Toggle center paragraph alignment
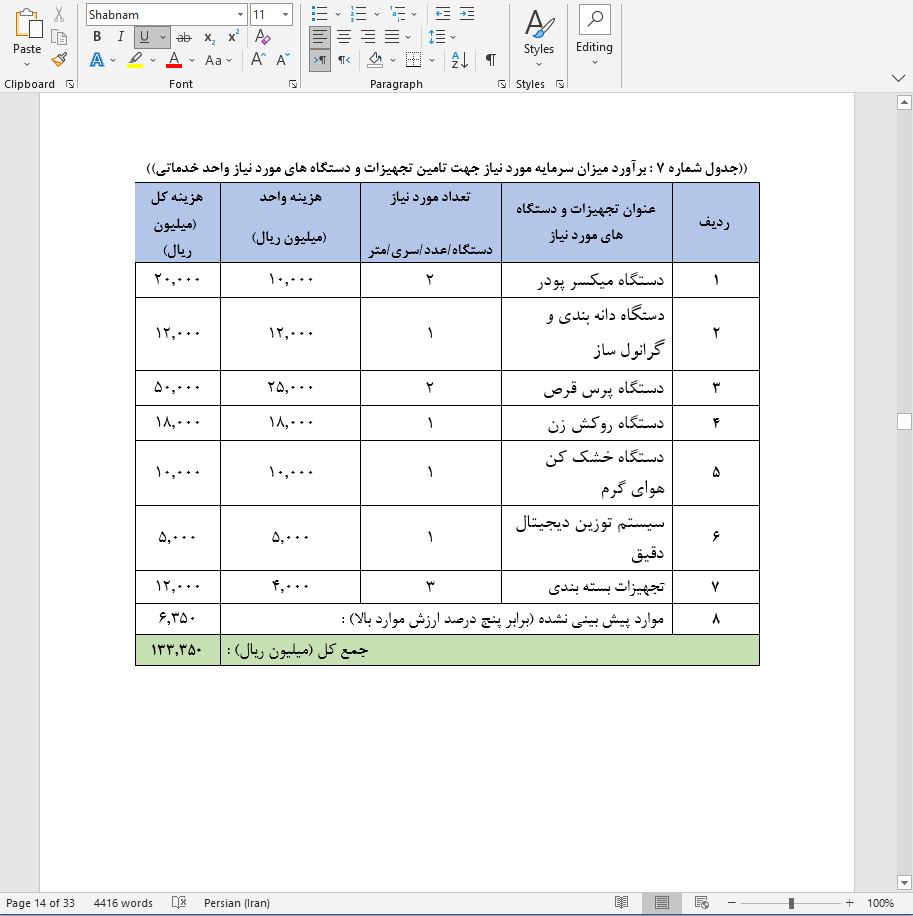The width and height of the screenshot is (913, 916). pos(343,35)
